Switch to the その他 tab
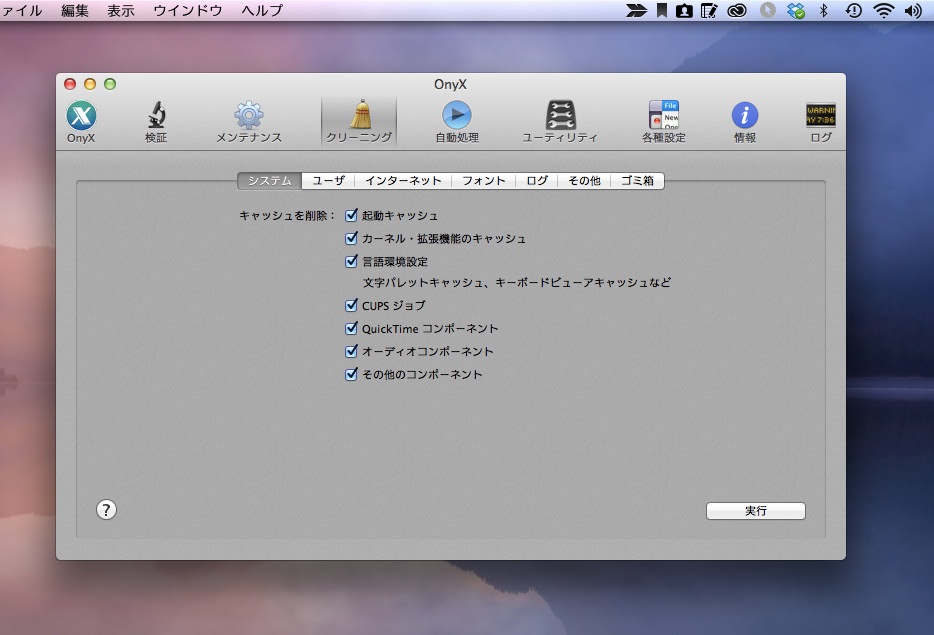The width and height of the screenshot is (934, 635). pos(584,180)
